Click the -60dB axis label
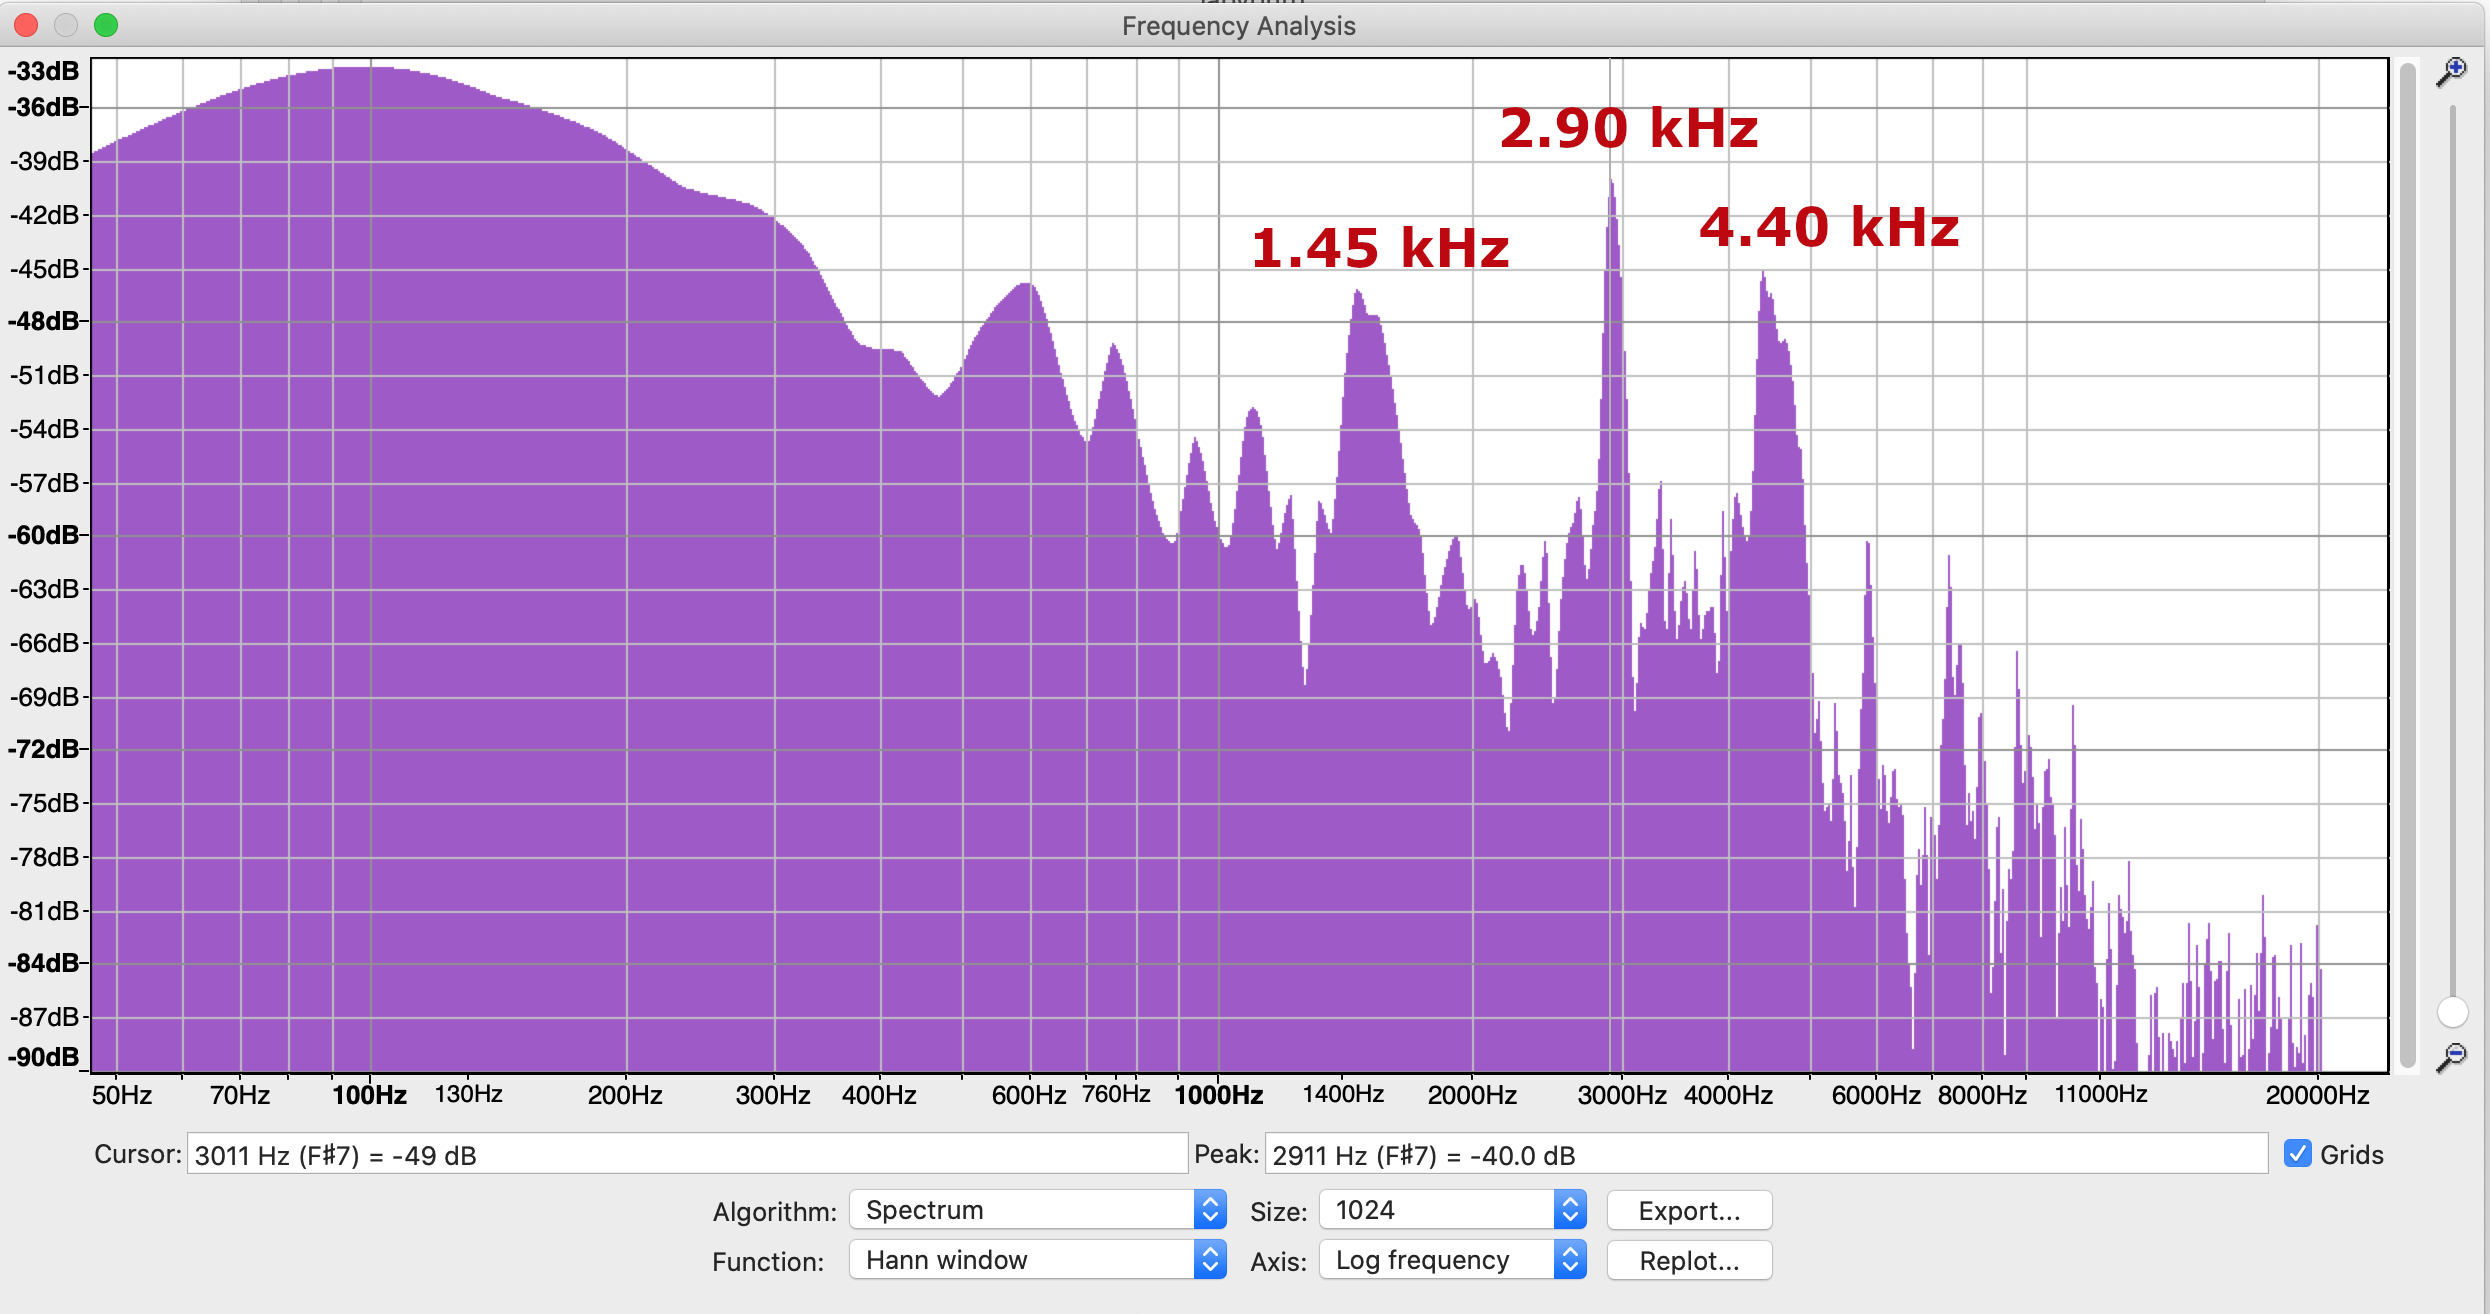Image resolution: width=2490 pixels, height=1314 pixels. click(x=43, y=535)
